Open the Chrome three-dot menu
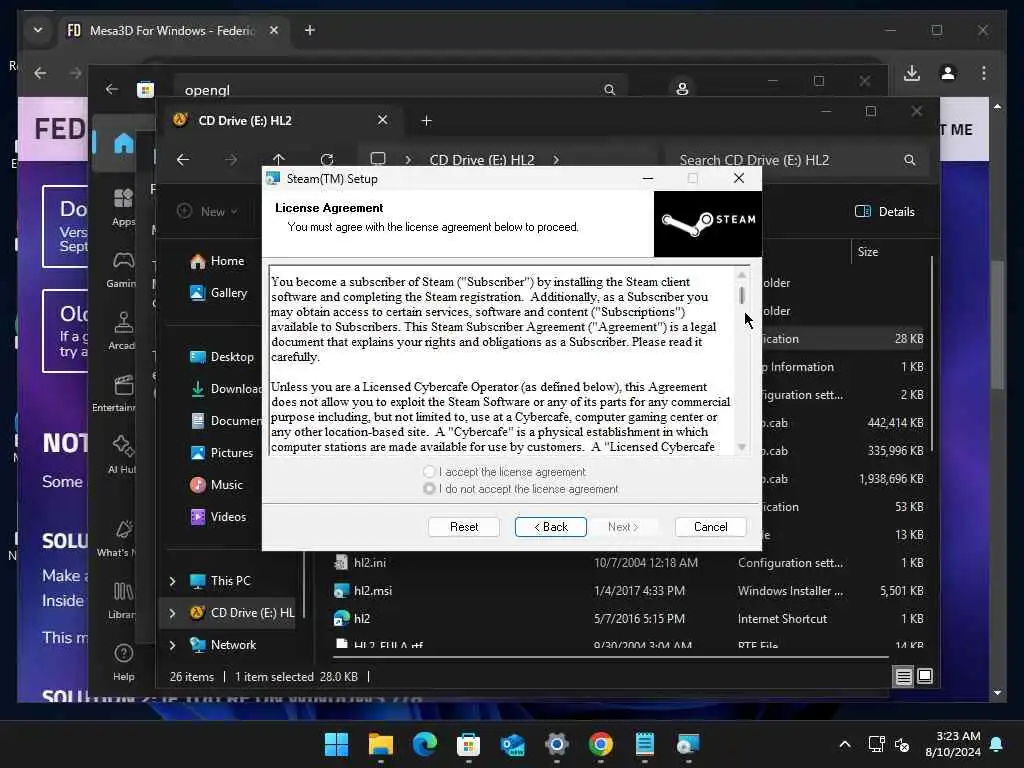This screenshot has height=768, width=1024. pos(984,73)
